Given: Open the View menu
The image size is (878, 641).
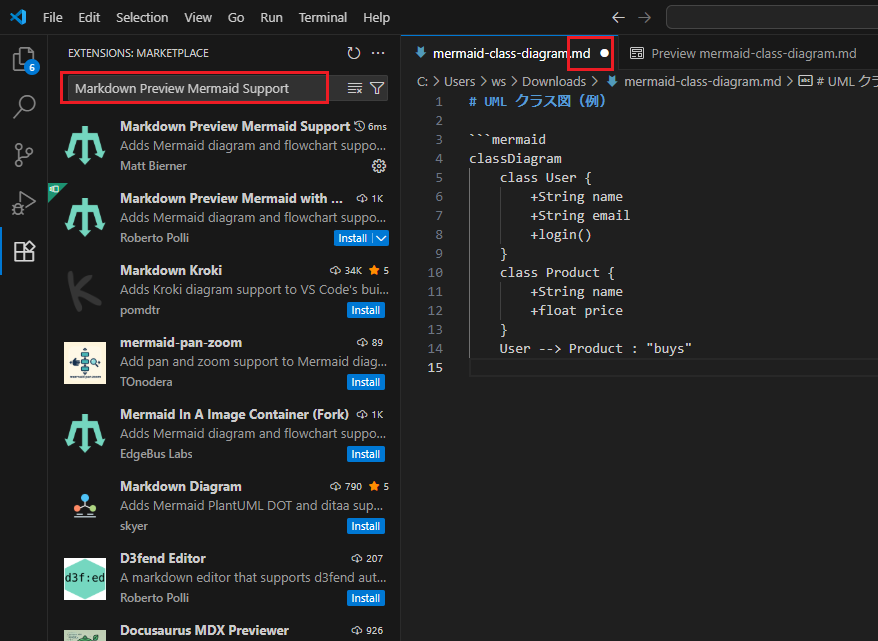Looking at the screenshot, I should [x=198, y=17].
